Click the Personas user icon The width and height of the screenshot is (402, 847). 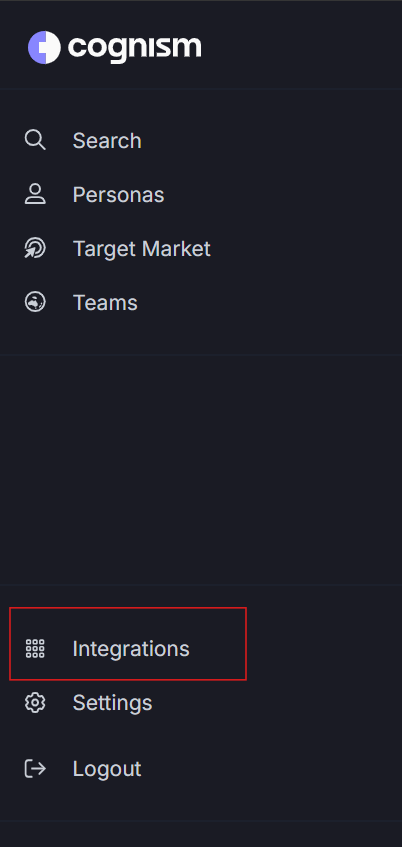(x=35, y=194)
